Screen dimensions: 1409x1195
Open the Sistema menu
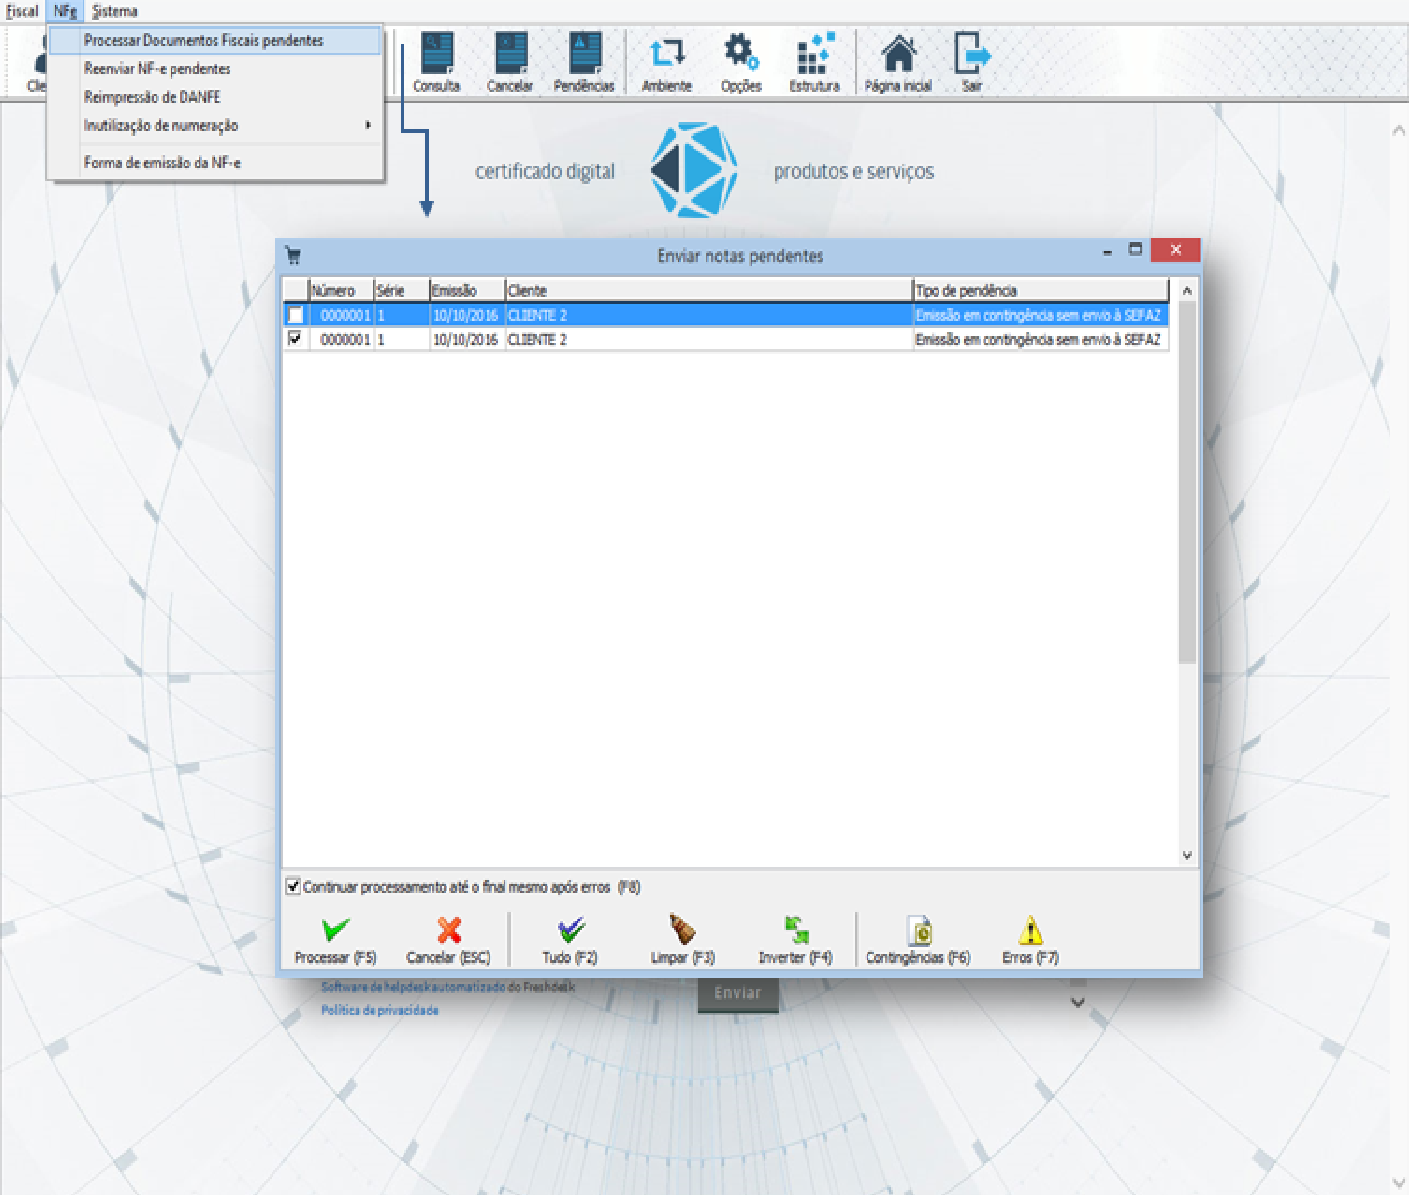[114, 11]
